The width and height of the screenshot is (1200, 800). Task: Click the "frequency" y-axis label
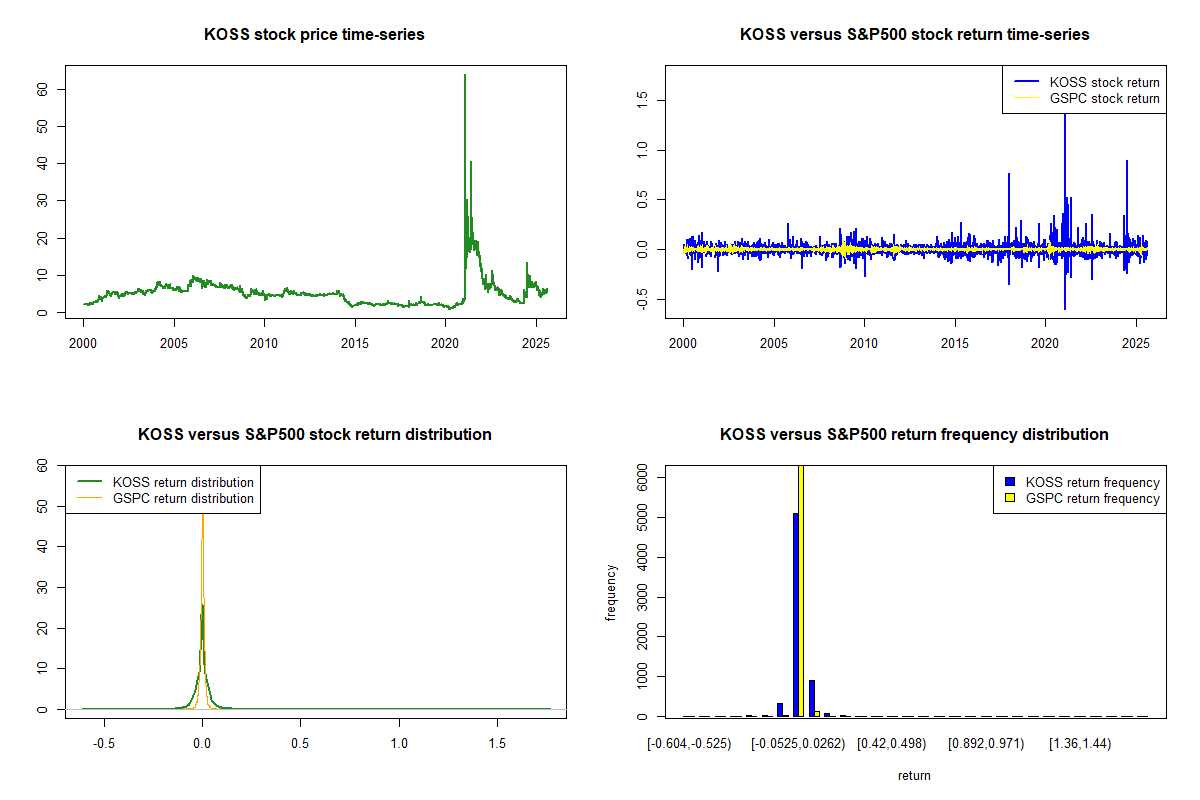611,593
